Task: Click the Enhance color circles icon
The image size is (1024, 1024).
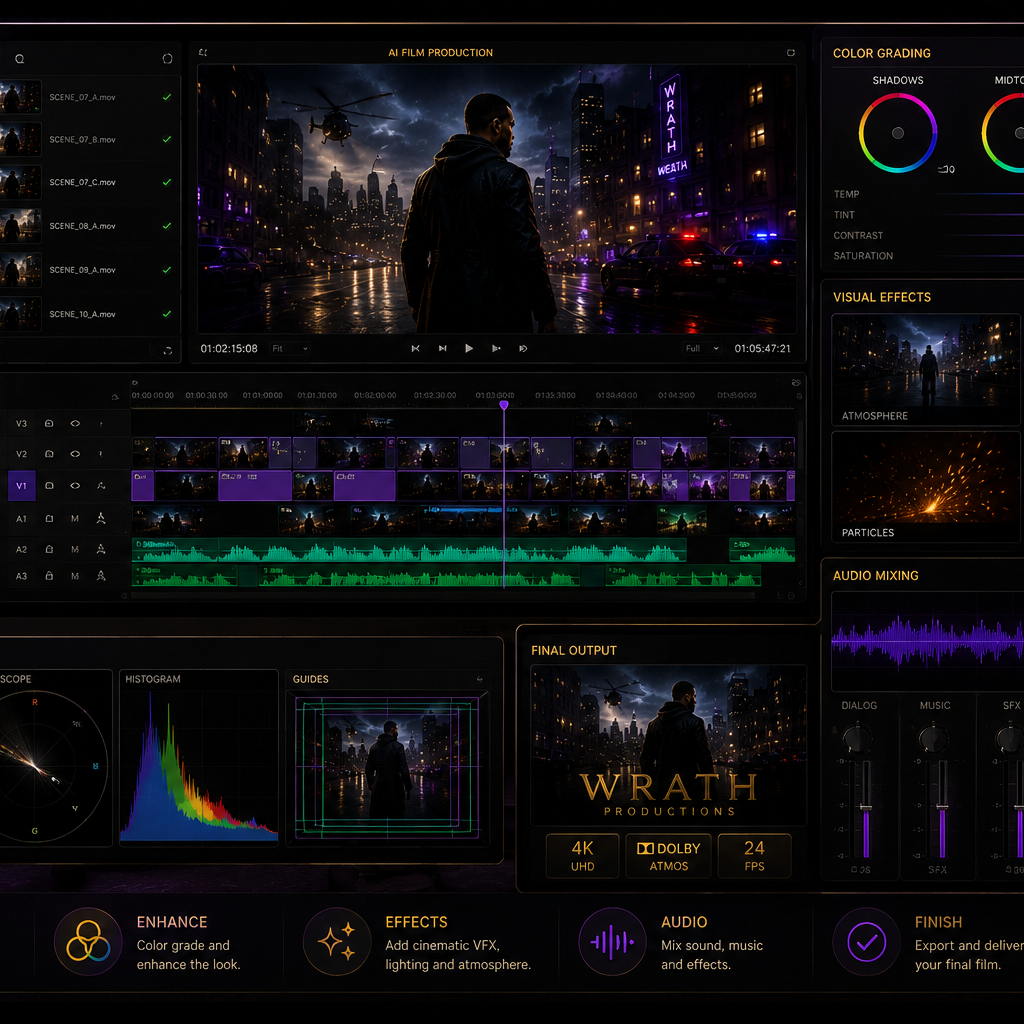Action: [88, 942]
